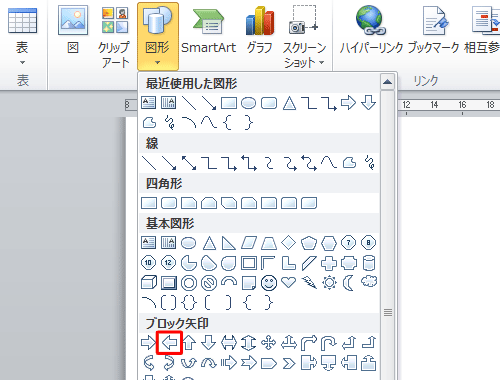Select Vertical Text Box in recent shapes
Viewport: 500px width, 380px height.
coord(169,103)
